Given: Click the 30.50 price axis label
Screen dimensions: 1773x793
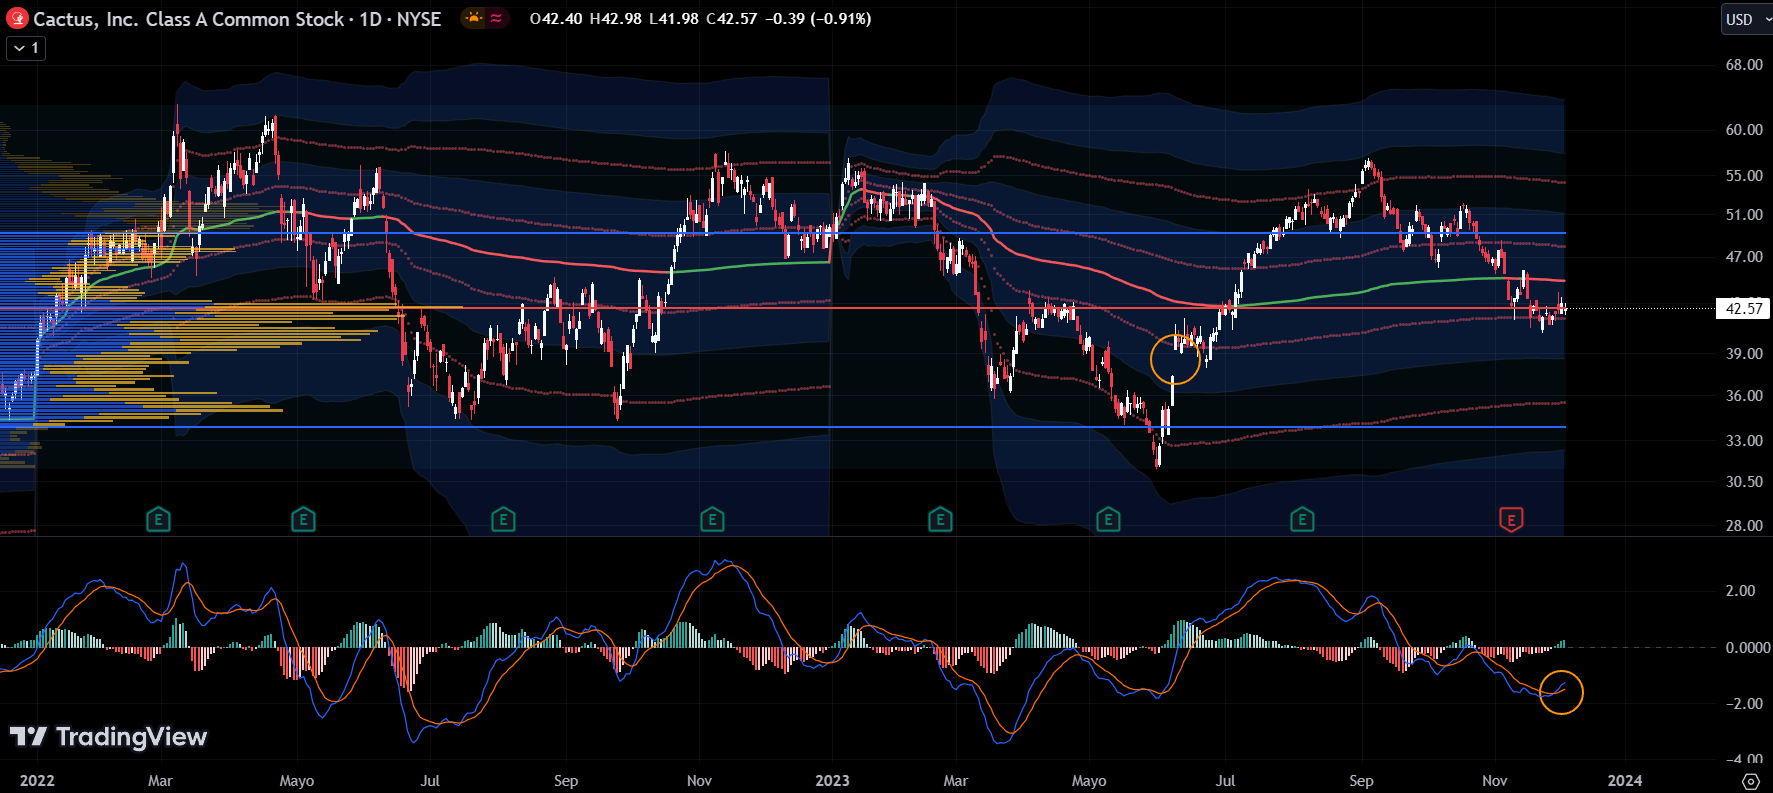Looking at the screenshot, I should [x=1744, y=482].
